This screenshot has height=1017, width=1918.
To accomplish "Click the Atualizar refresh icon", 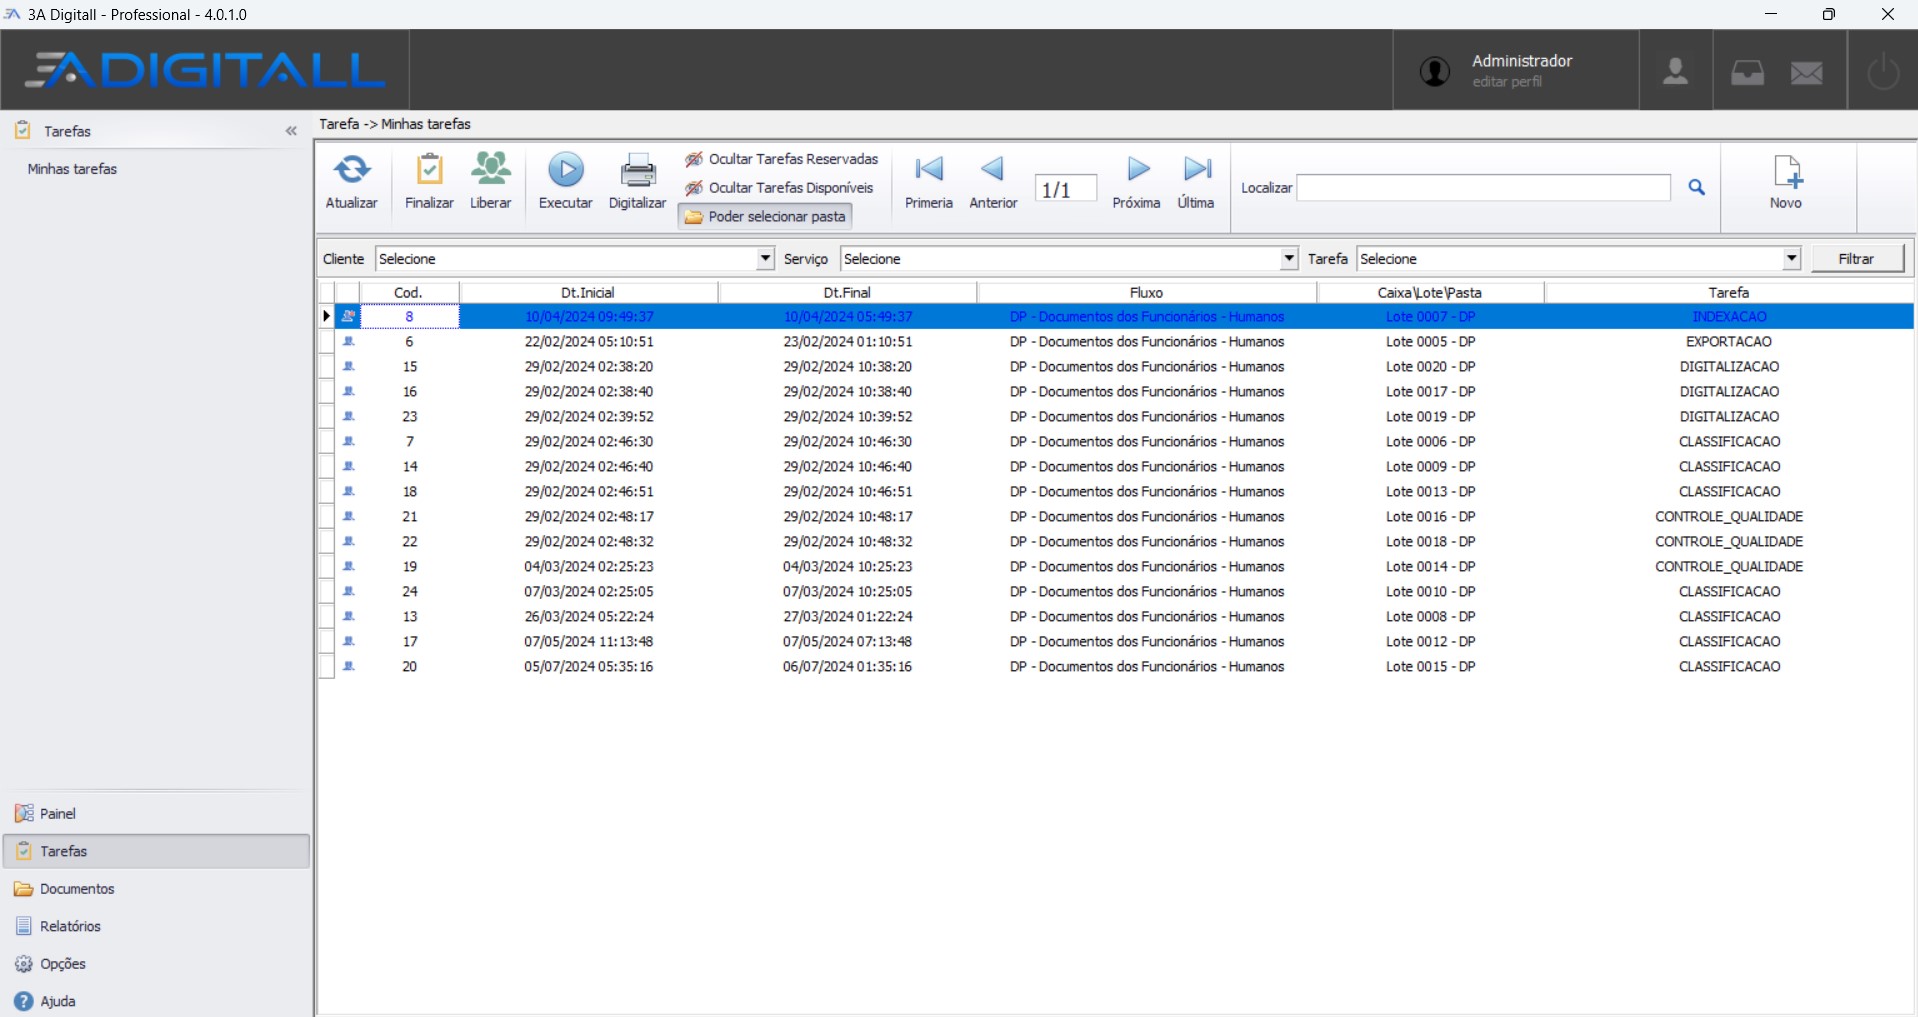I will point(352,169).
